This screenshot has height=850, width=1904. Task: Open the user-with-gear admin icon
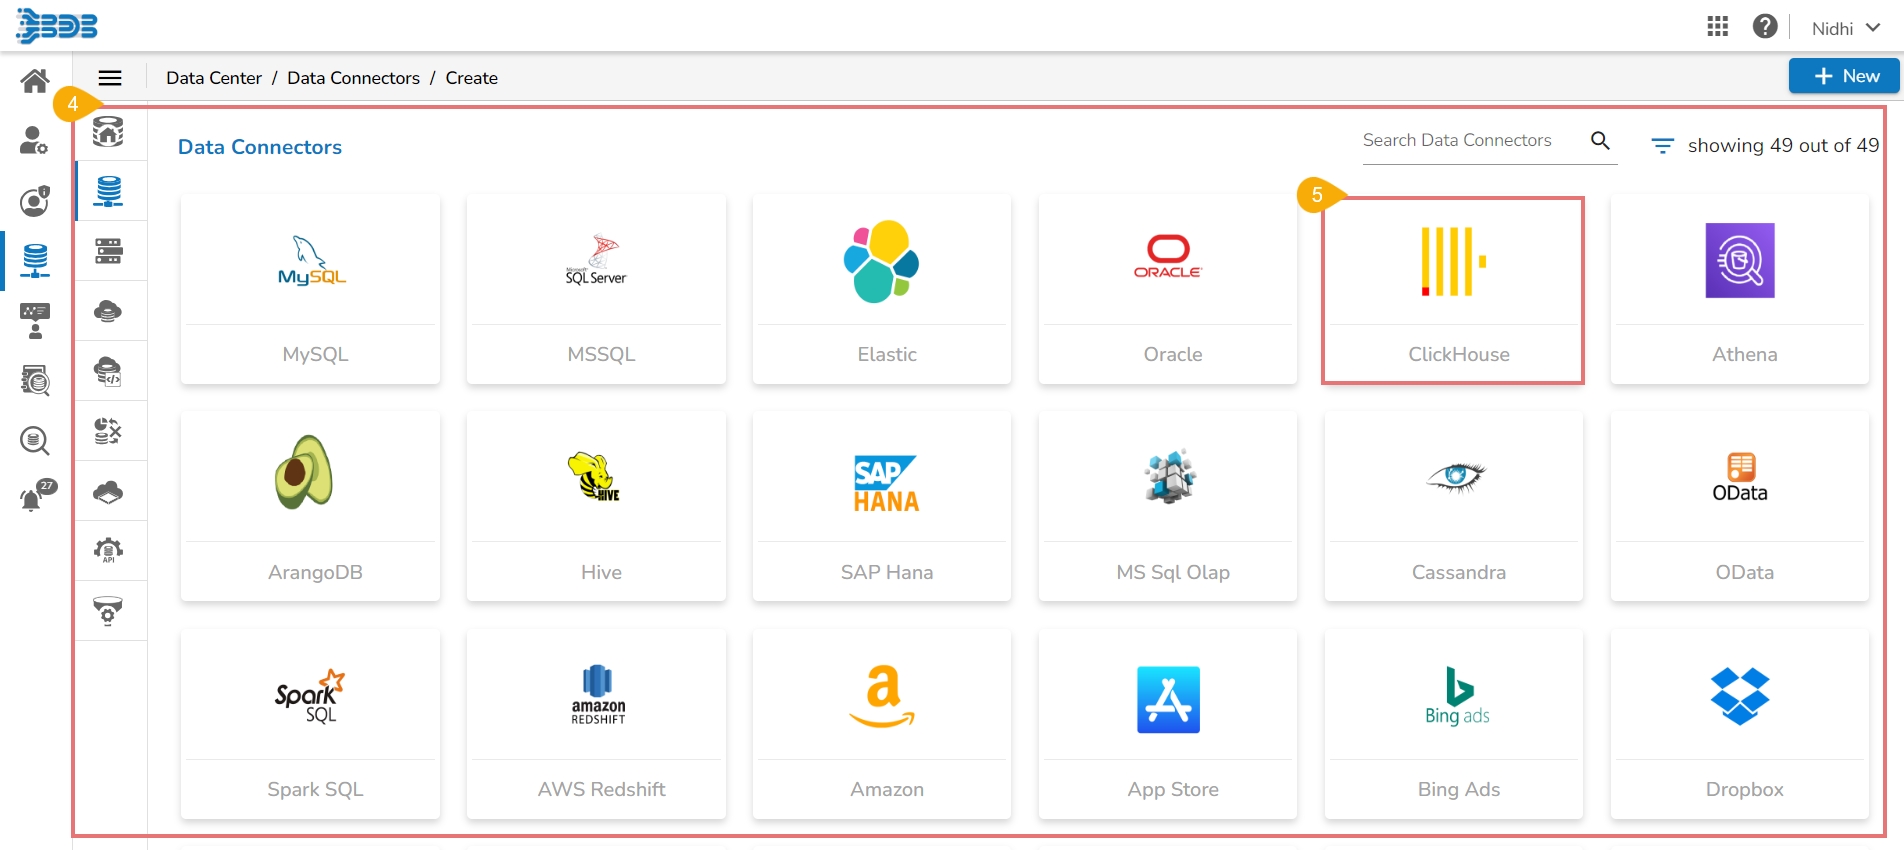tap(34, 141)
